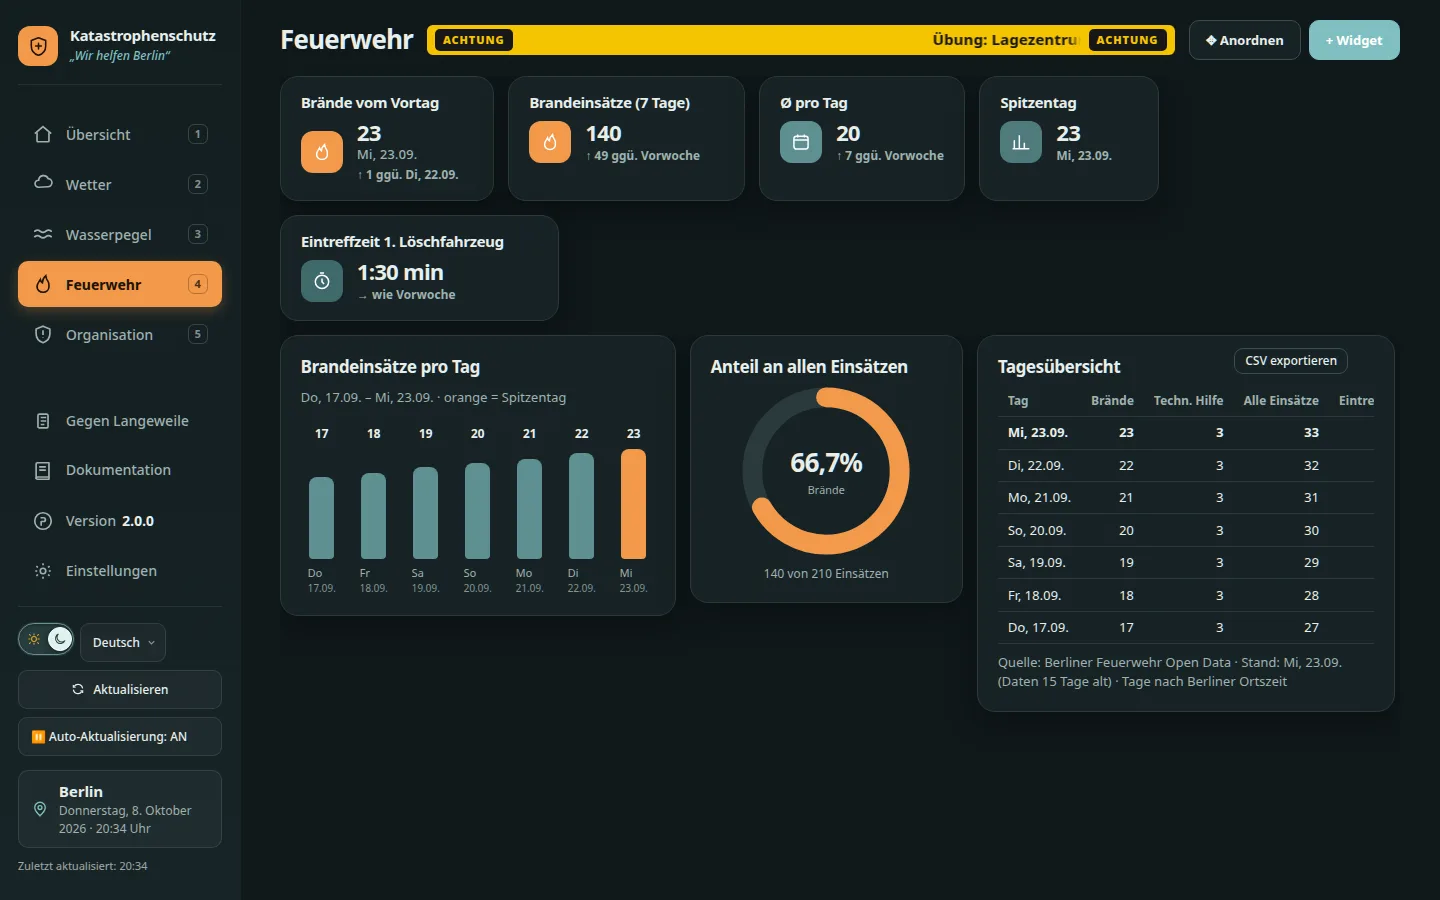Click the + Widget button
Viewport: 1440px width, 900px height.
tap(1354, 40)
